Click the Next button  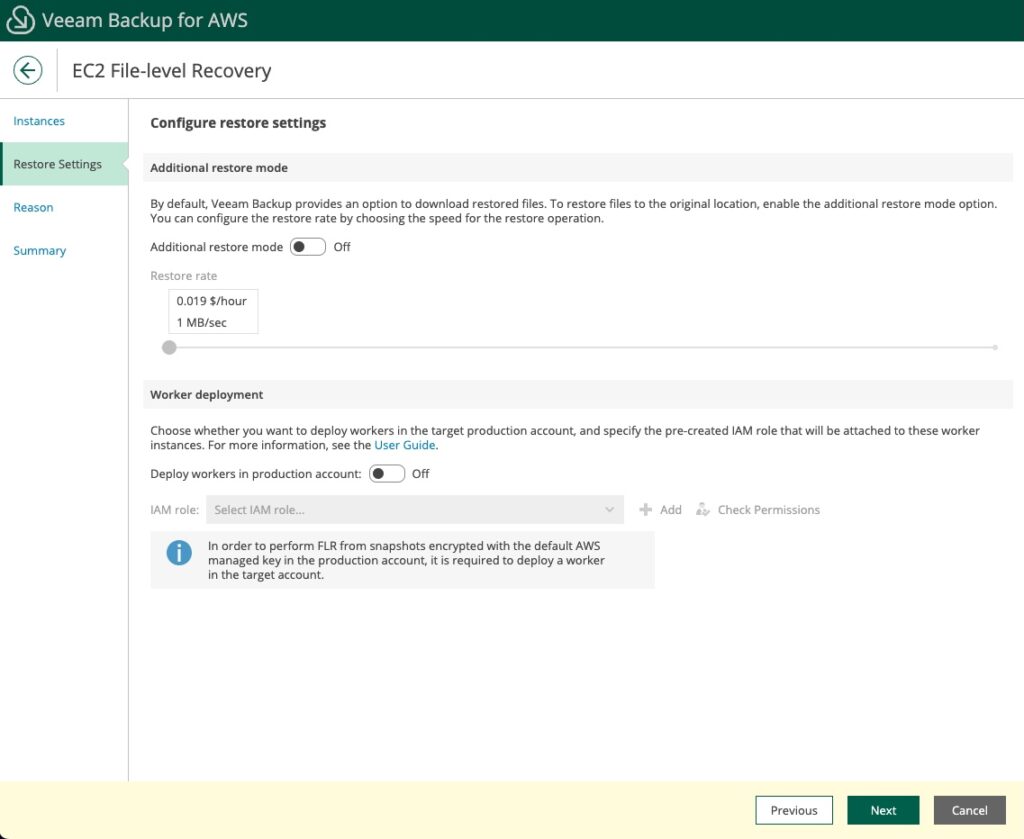883,810
